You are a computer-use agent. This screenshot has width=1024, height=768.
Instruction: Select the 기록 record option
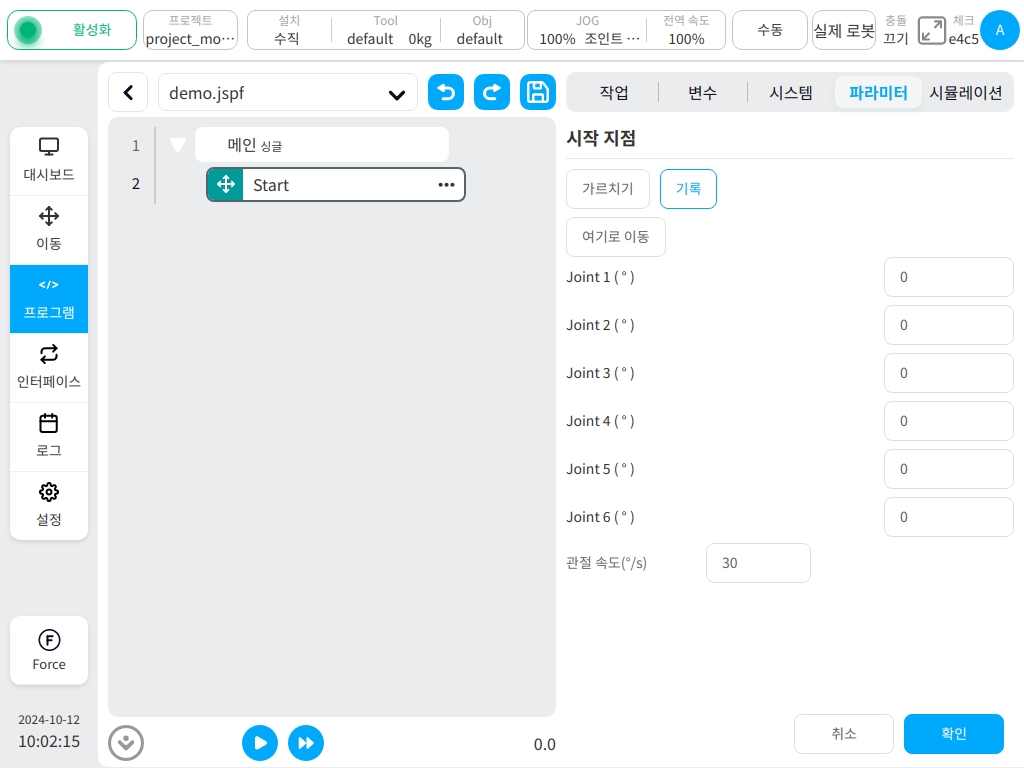[688, 189]
